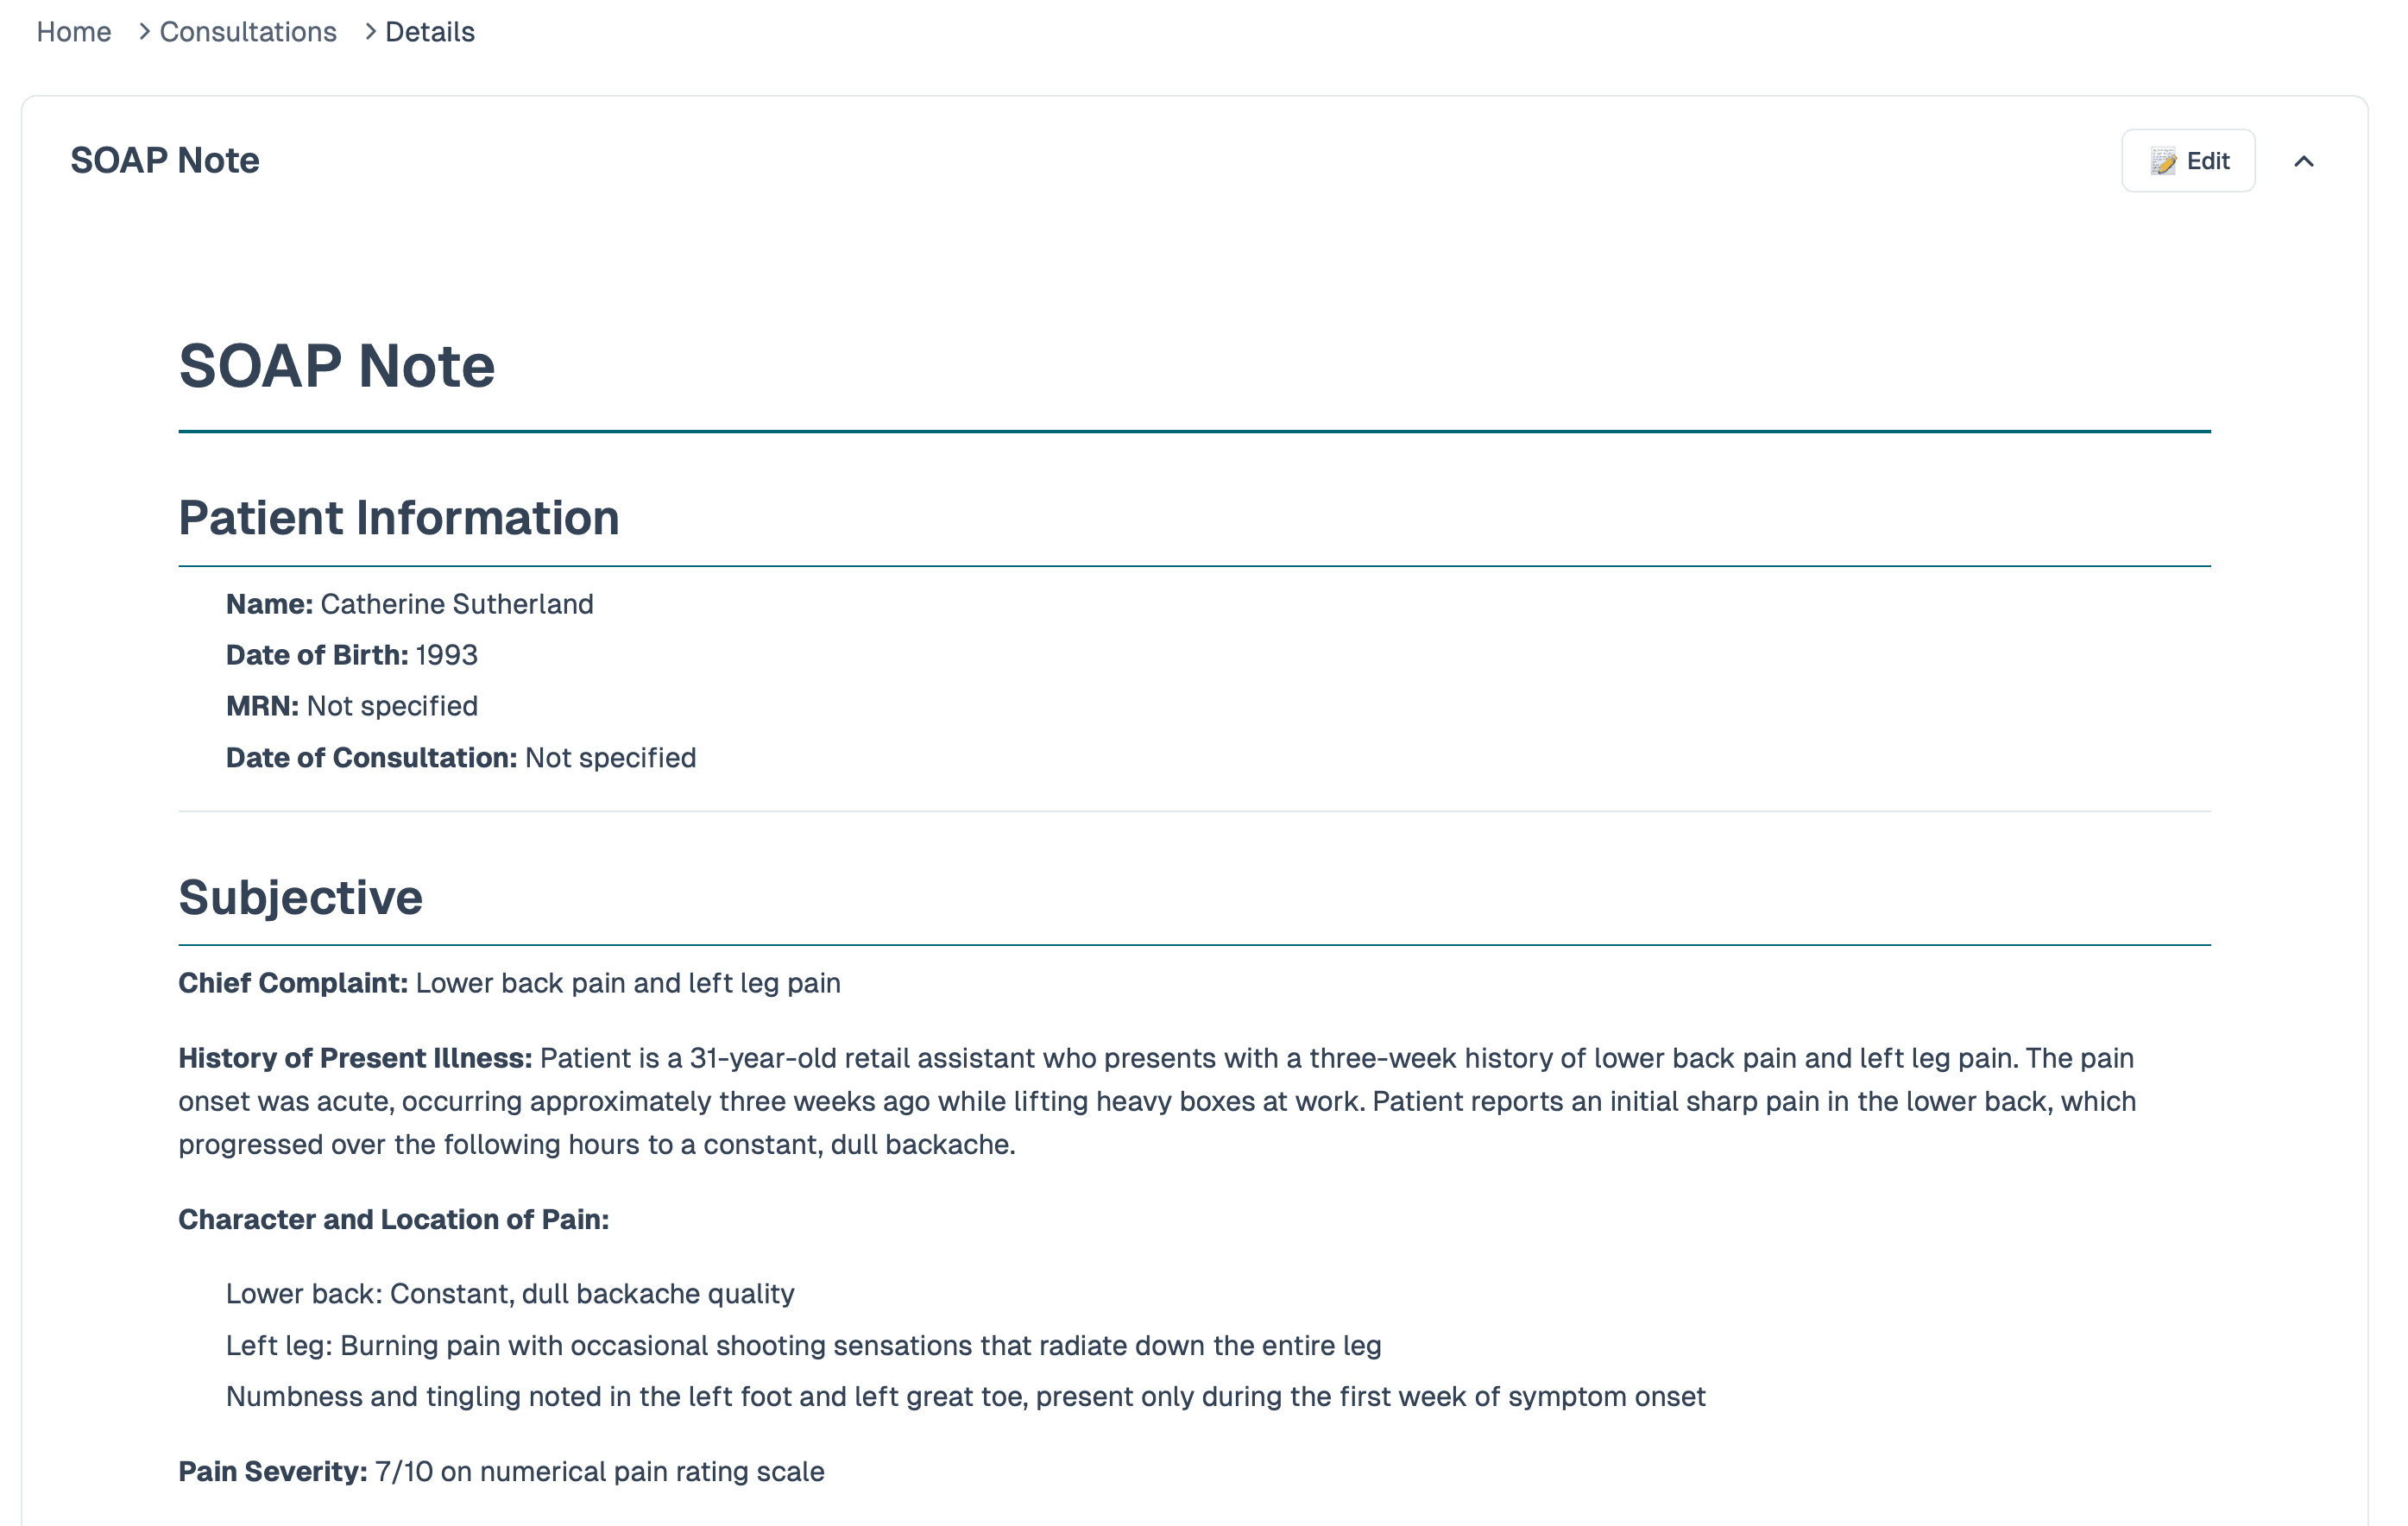The height and width of the screenshot is (1526, 2408).
Task: Click the Chief Complaint text
Action: (x=509, y=983)
